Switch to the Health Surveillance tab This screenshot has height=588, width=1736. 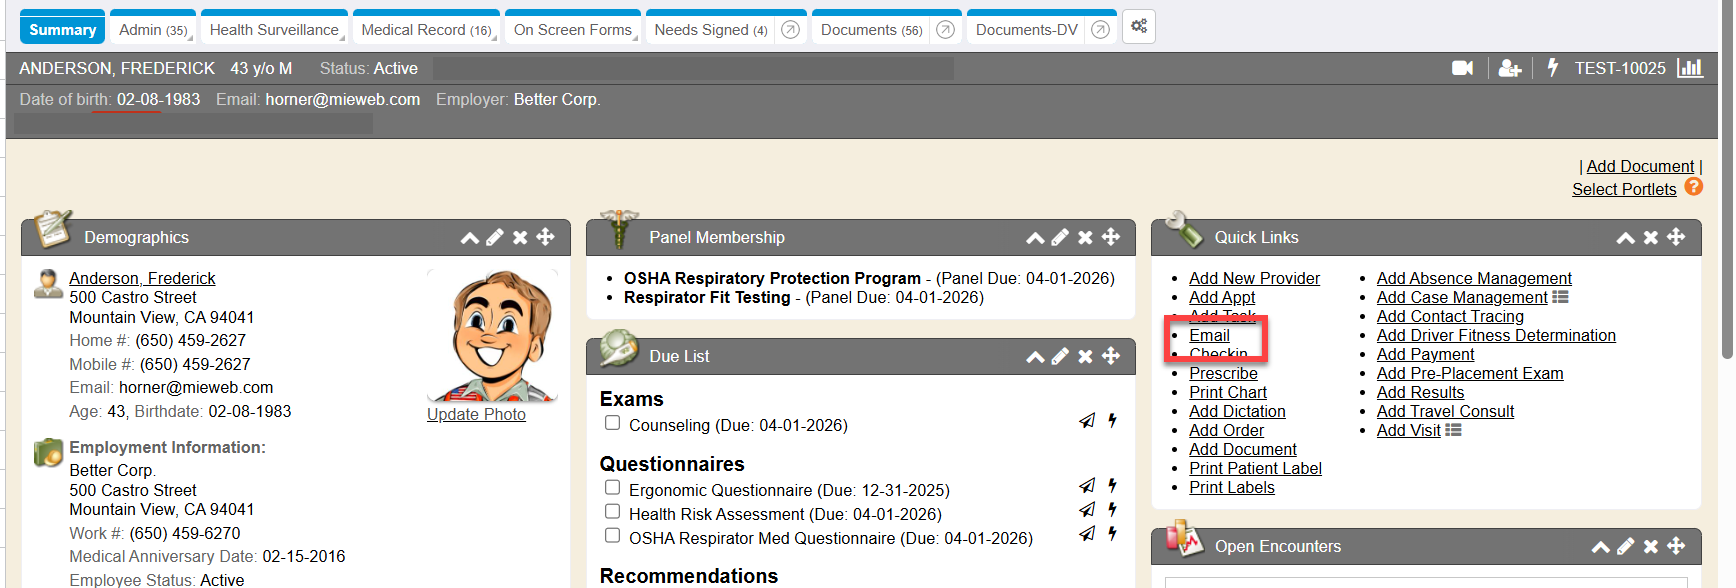[x=274, y=30]
